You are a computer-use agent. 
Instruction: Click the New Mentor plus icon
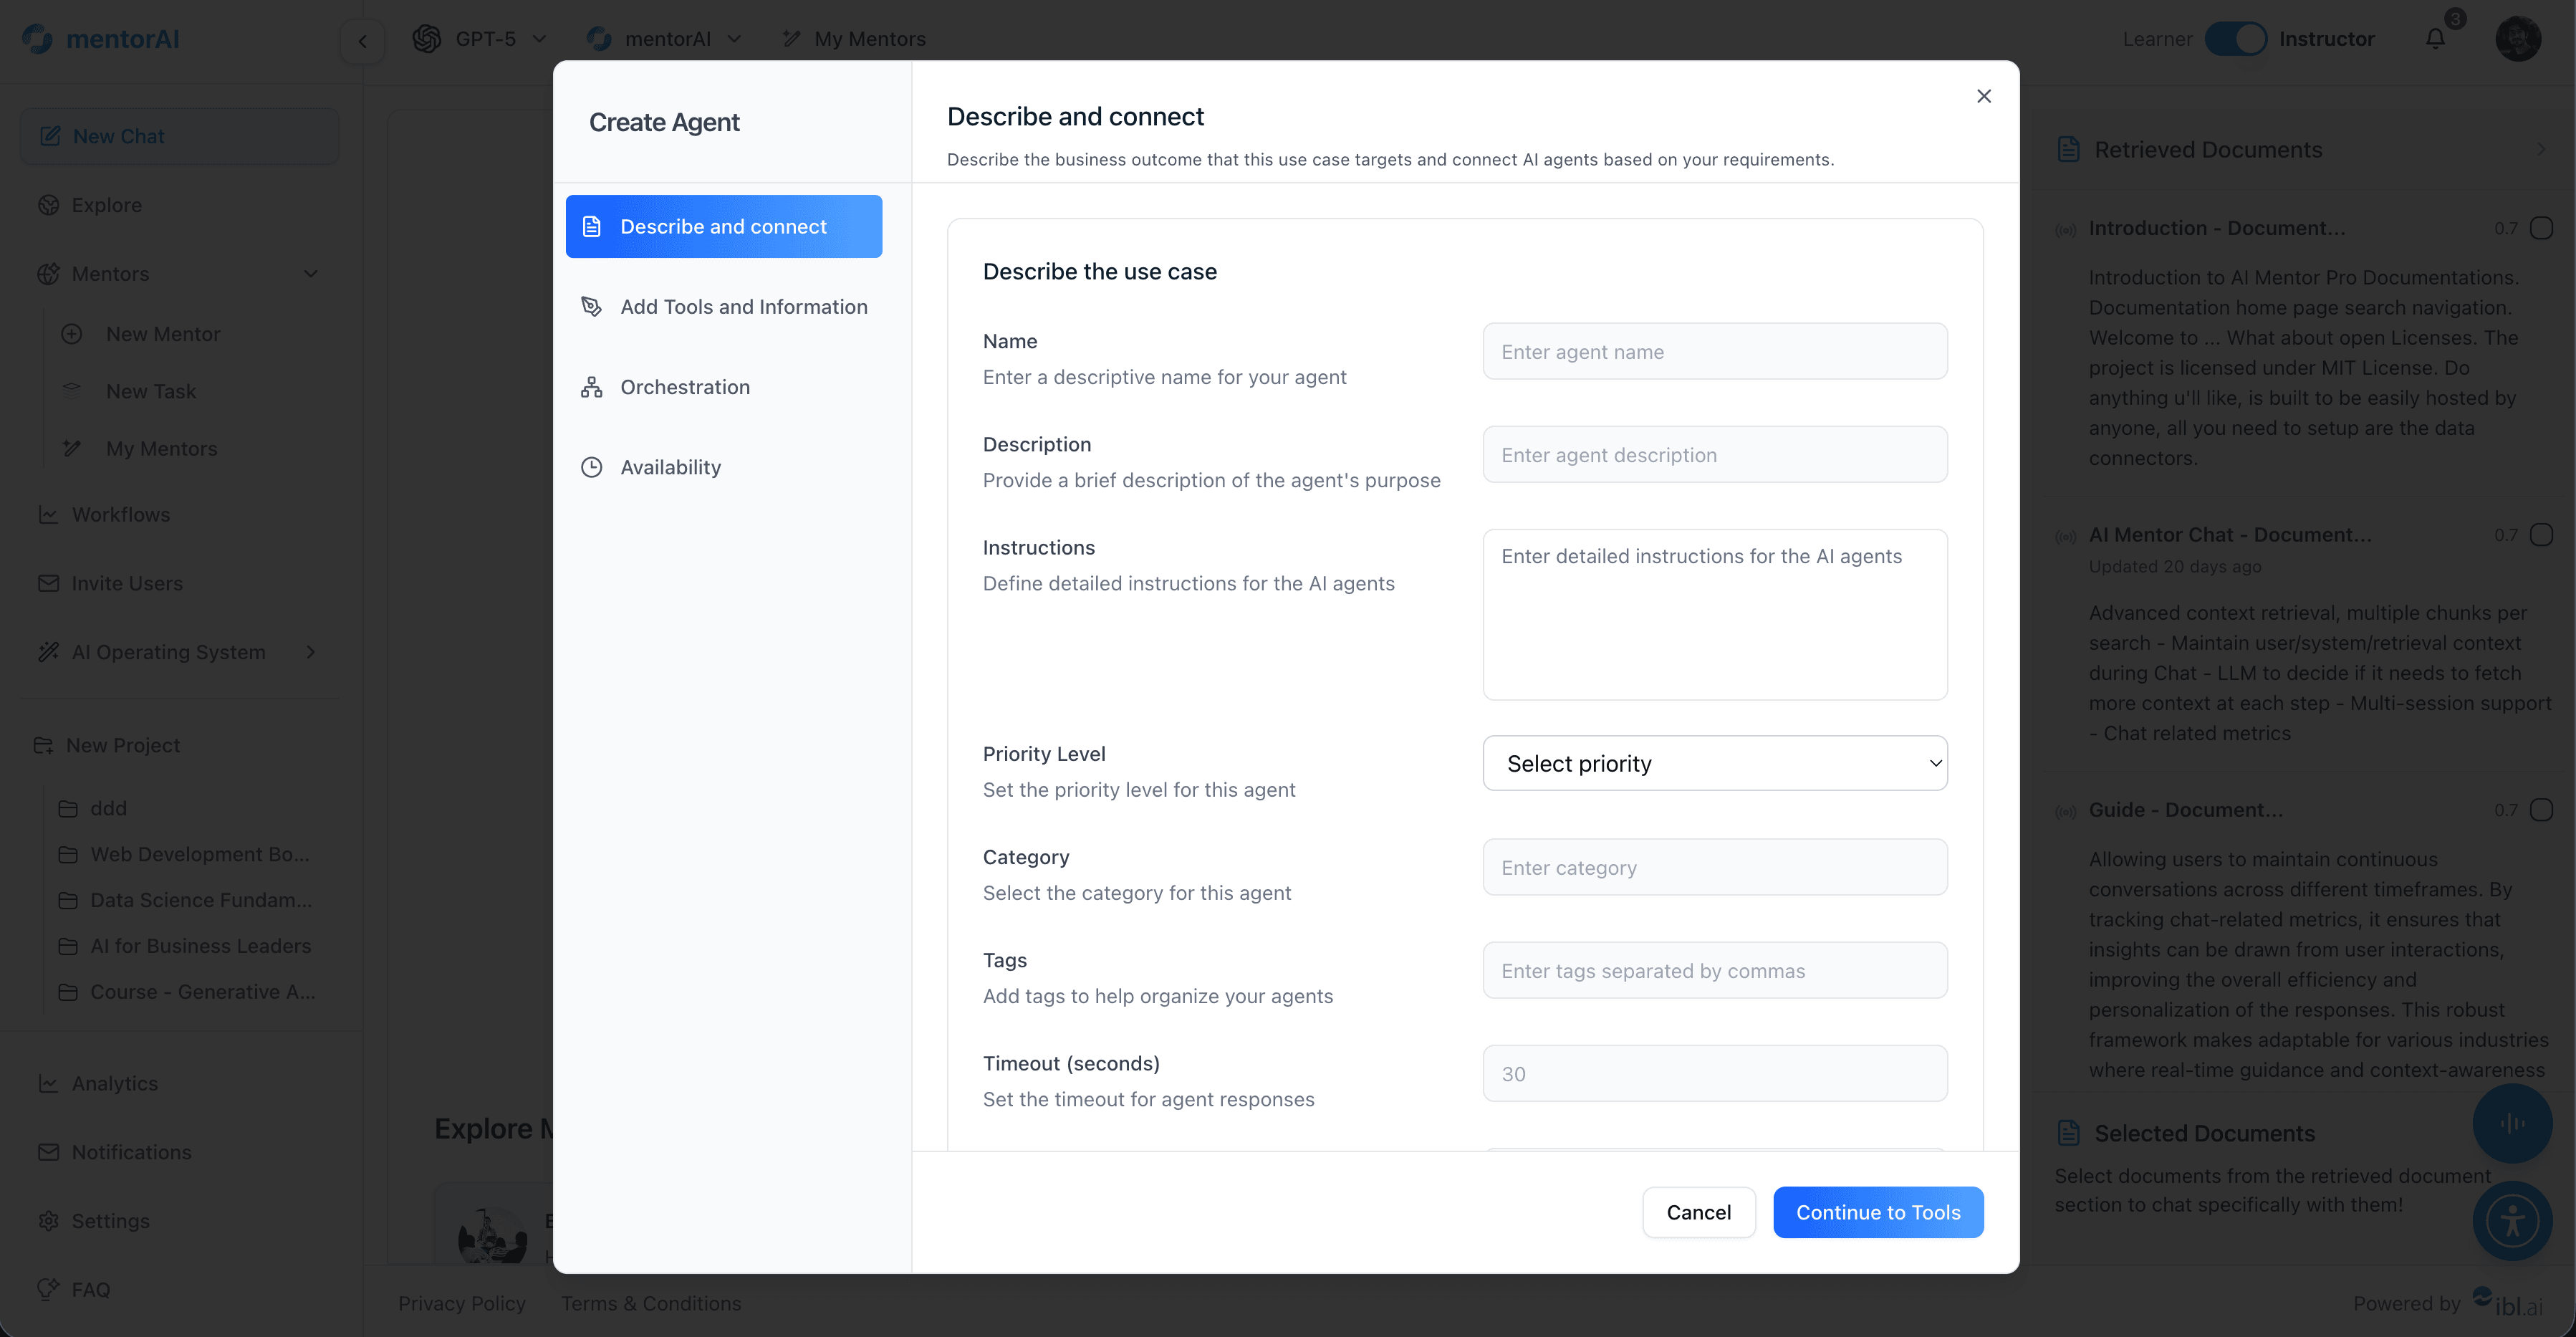click(x=72, y=334)
